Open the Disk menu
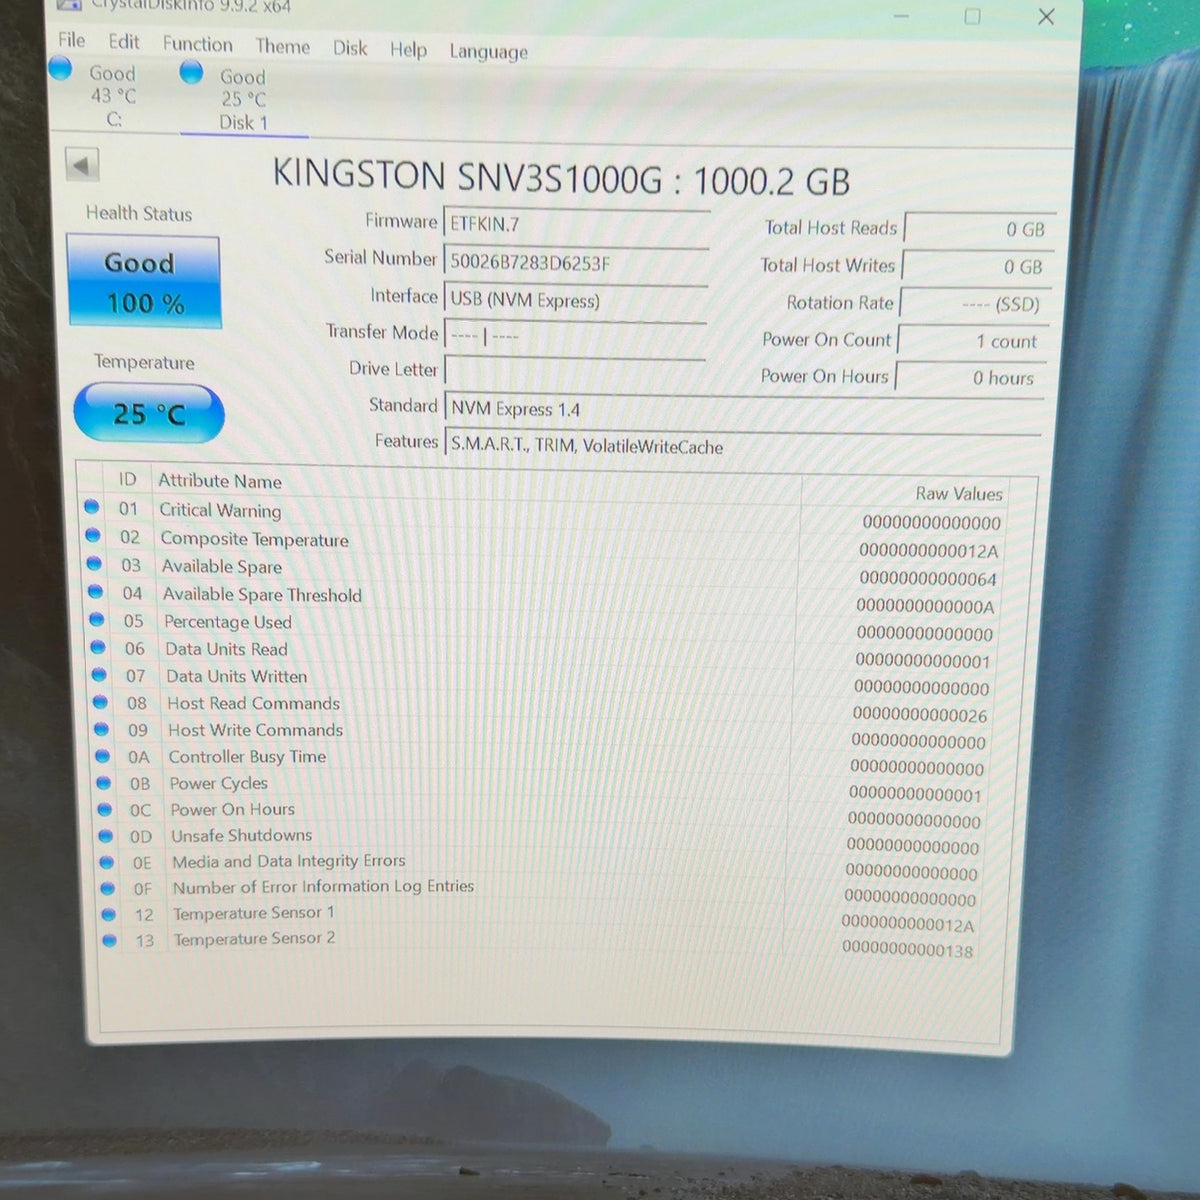1200x1200 pixels. click(350, 48)
